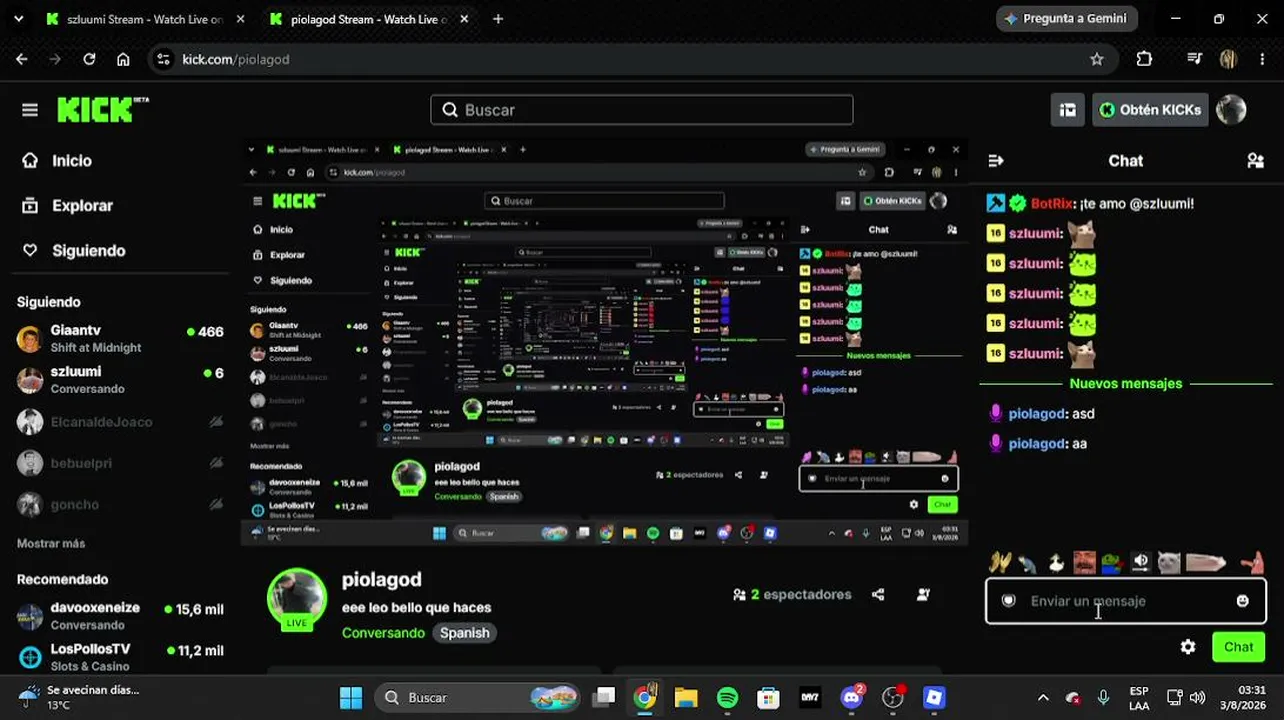Click the Conversando category link under piolagod
Screen dimensions: 1284x720
(383, 632)
